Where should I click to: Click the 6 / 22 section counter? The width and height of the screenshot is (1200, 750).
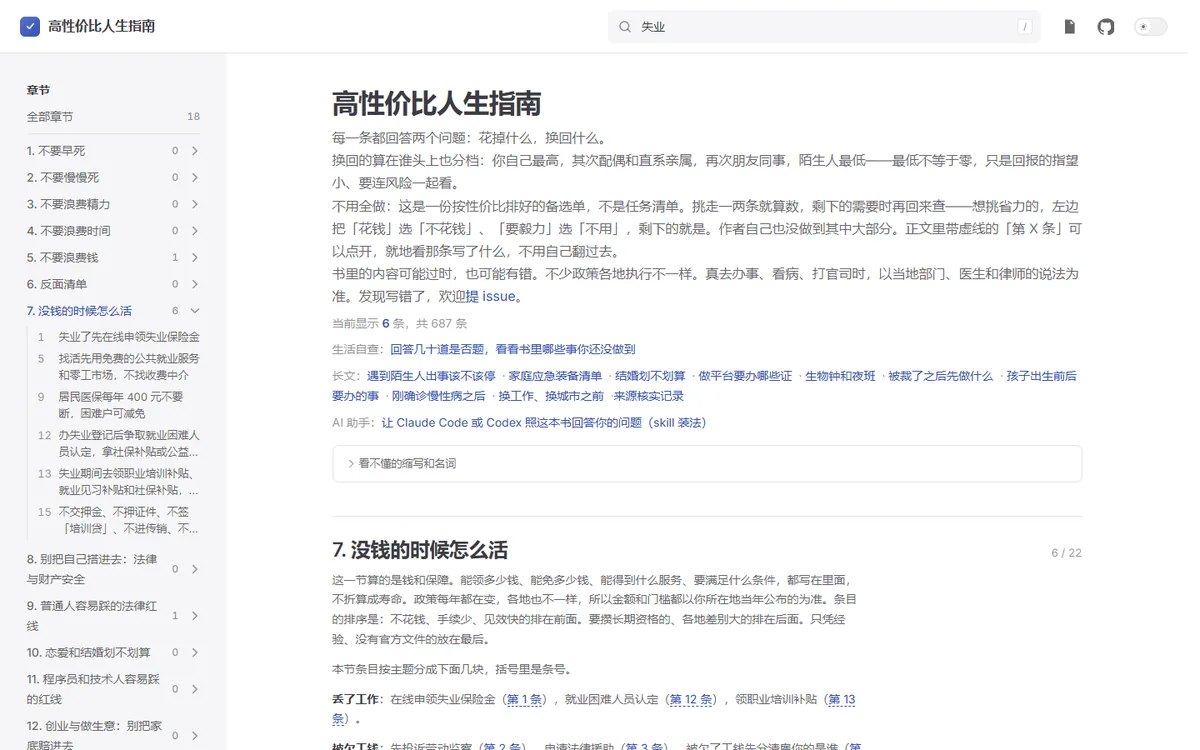click(1066, 553)
